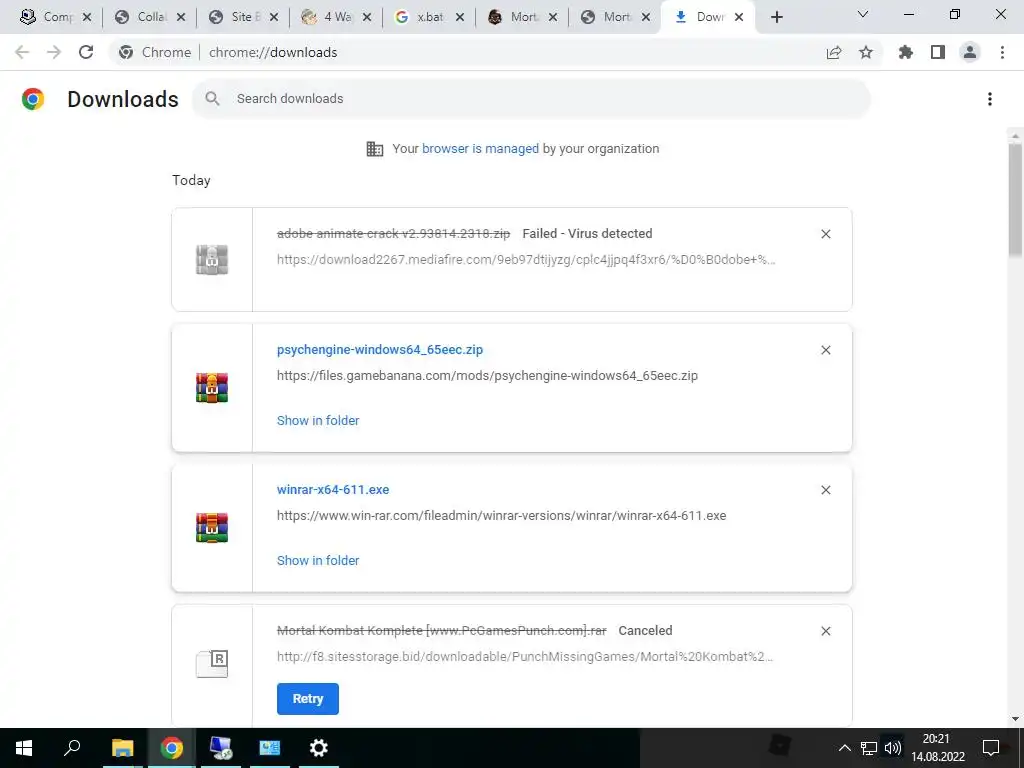The height and width of the screenshot is (768, 1024).
Task: Open the Windows Start menu
Action: tap(24, 748)
